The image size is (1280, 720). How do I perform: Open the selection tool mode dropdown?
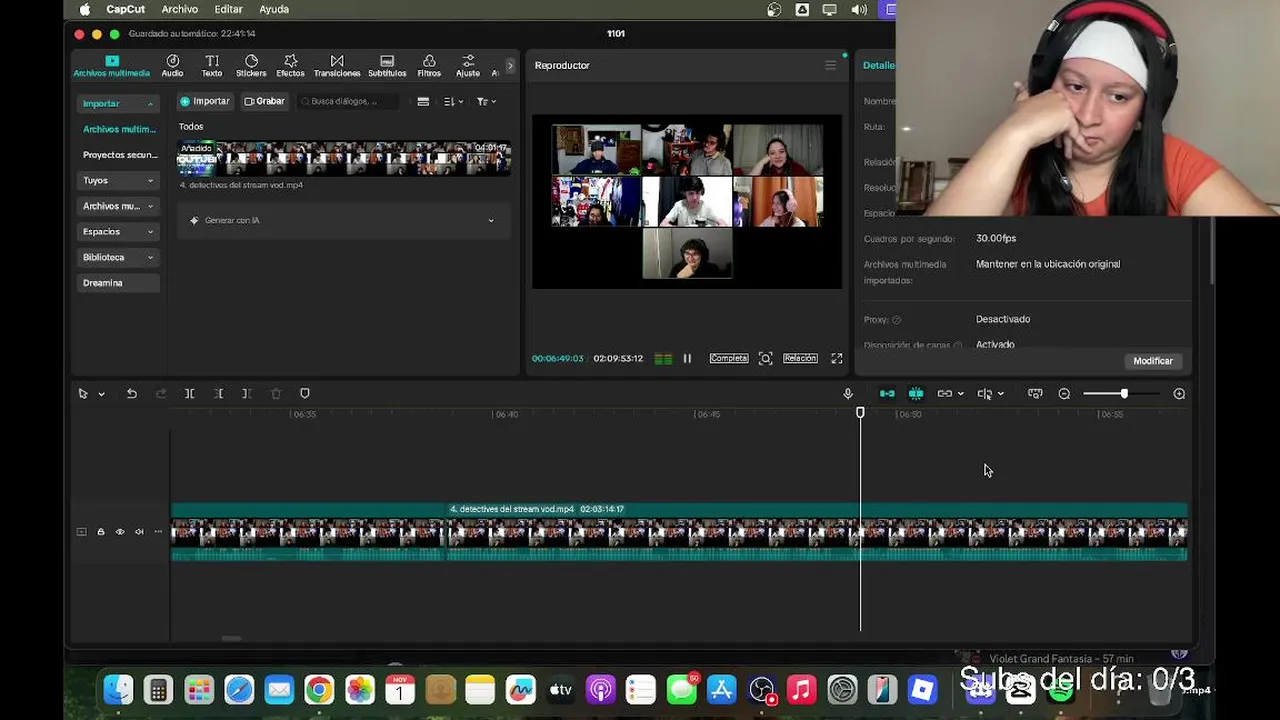pos(101,394)
